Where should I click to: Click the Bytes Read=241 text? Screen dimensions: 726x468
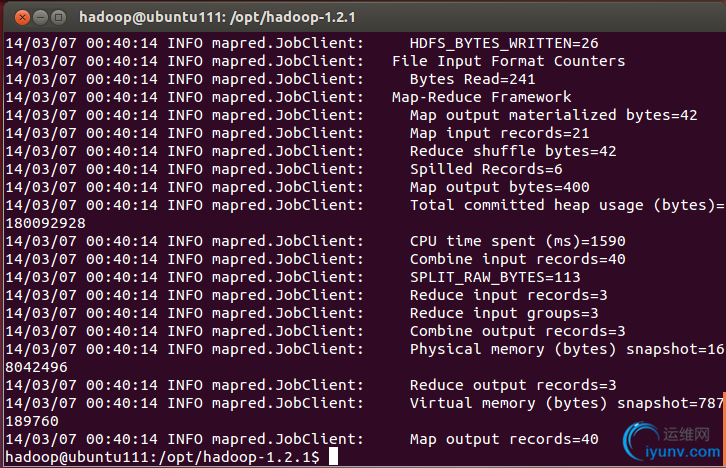click(x=472, y=79)
